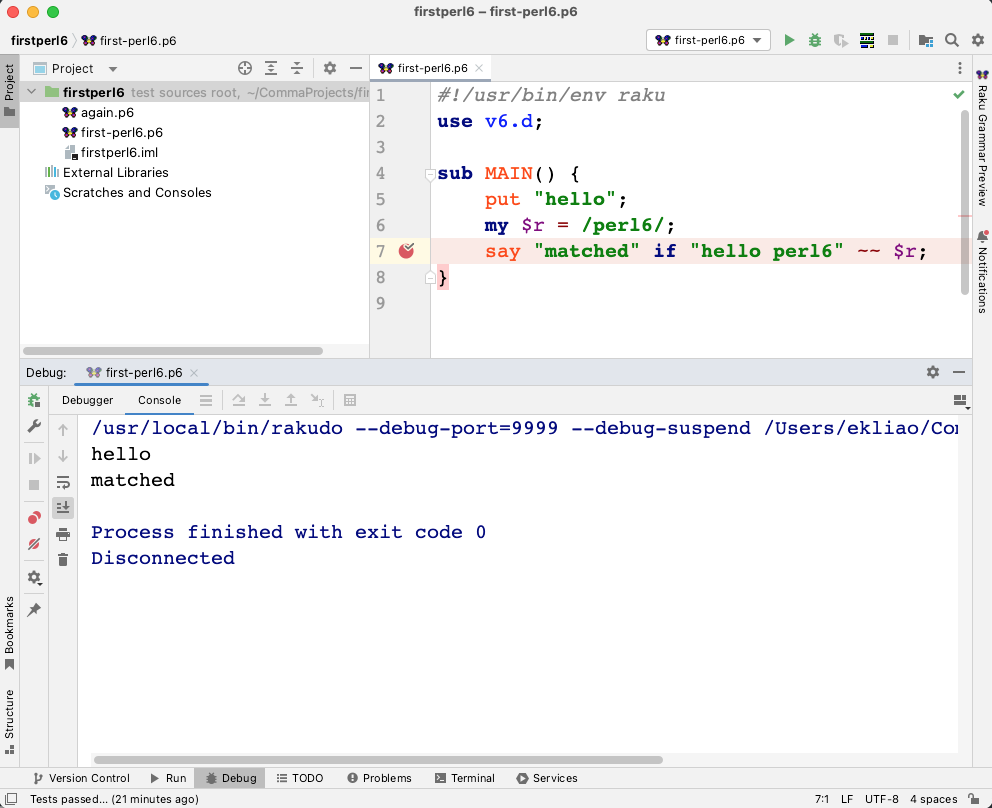Open the Problems tool window tab
This screenshot has height=808, width=992.
point(380,778)
